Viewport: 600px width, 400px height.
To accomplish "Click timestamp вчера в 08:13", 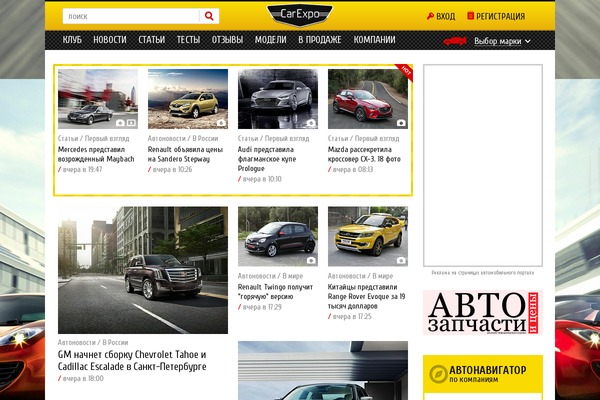I will [x=352, y=169].
